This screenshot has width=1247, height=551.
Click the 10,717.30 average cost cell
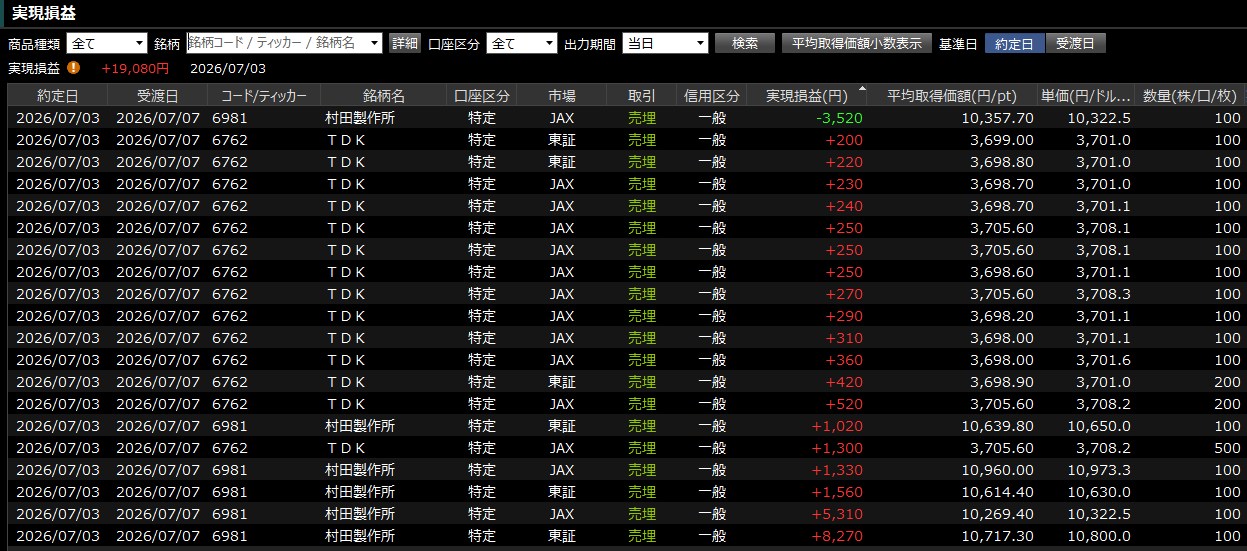point(998,536)
